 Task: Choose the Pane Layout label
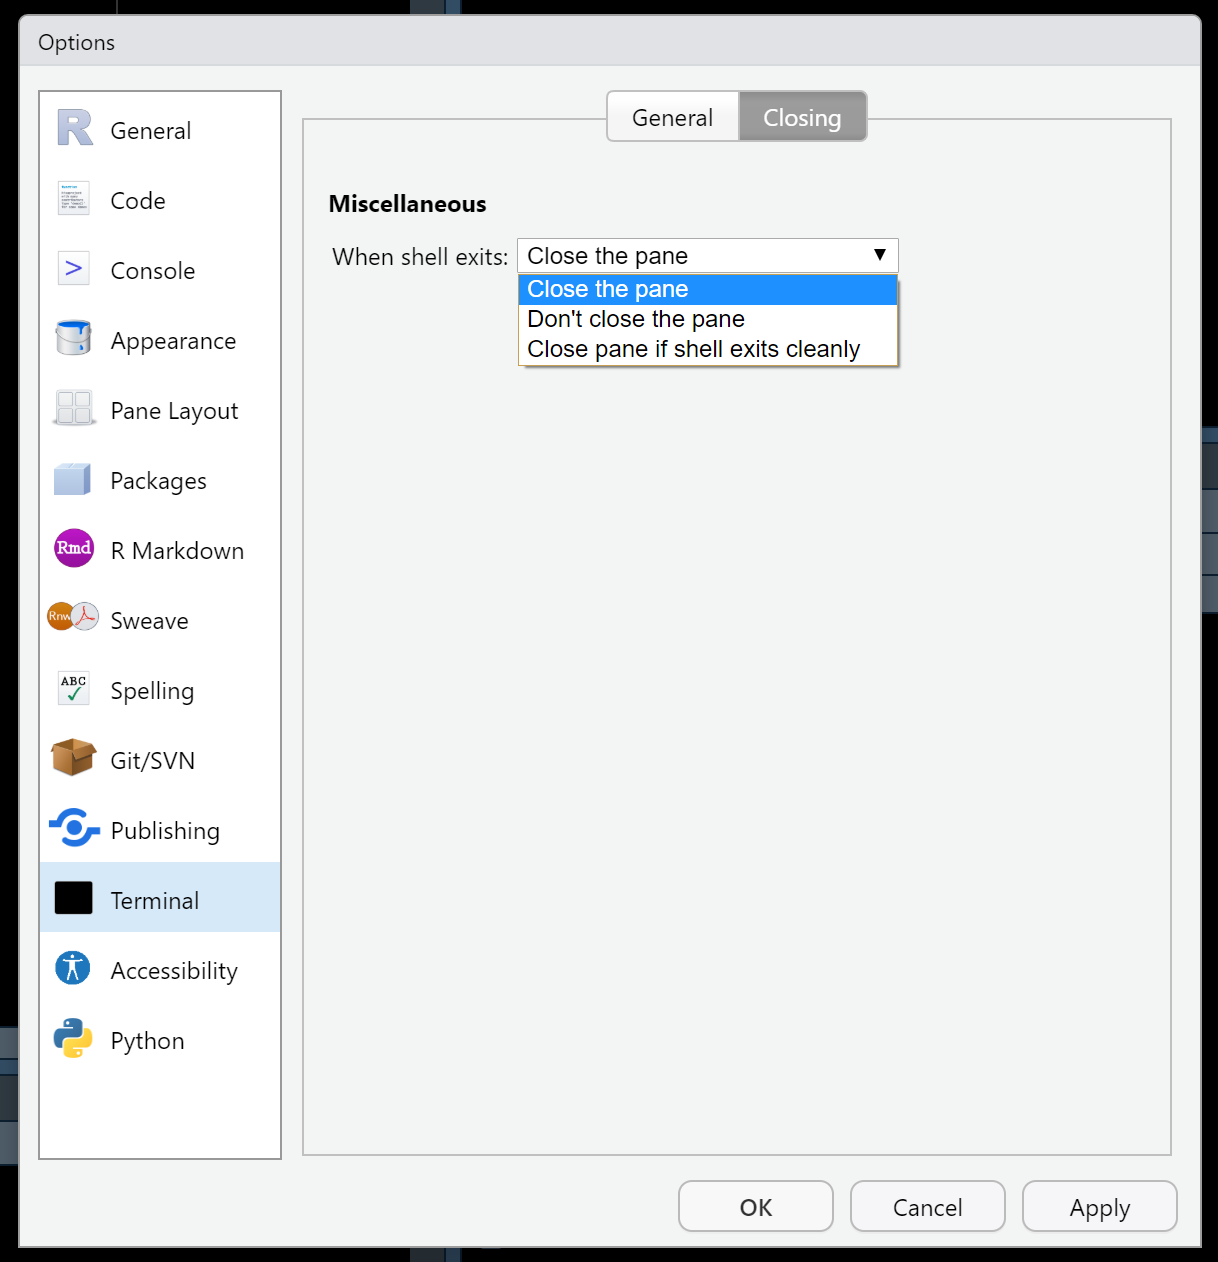(x=174, y=411)
